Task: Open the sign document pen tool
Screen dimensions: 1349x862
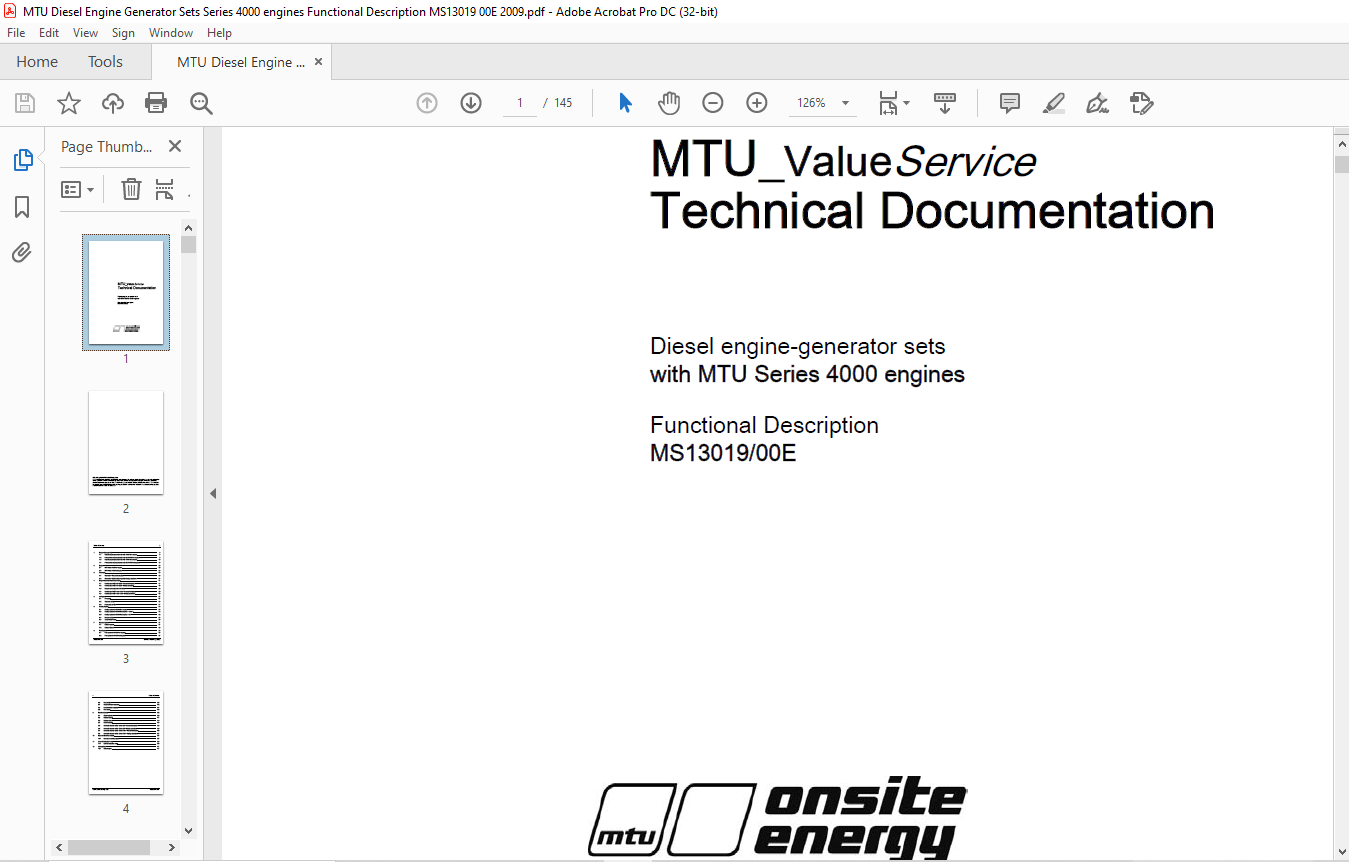Action: [1097, 103]
